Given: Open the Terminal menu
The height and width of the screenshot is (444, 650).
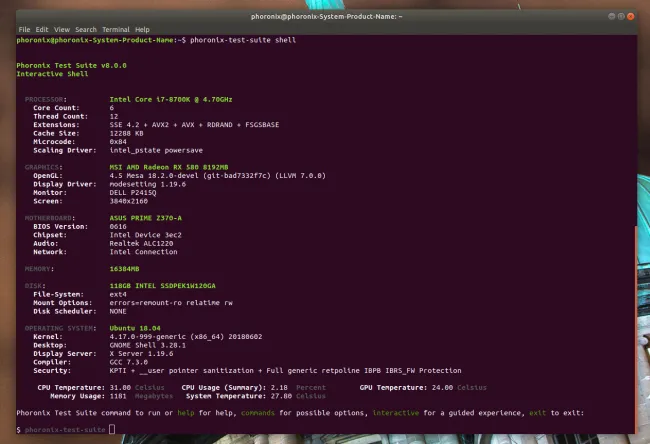Looking at the screenshot, I should [x=116, y=29].
